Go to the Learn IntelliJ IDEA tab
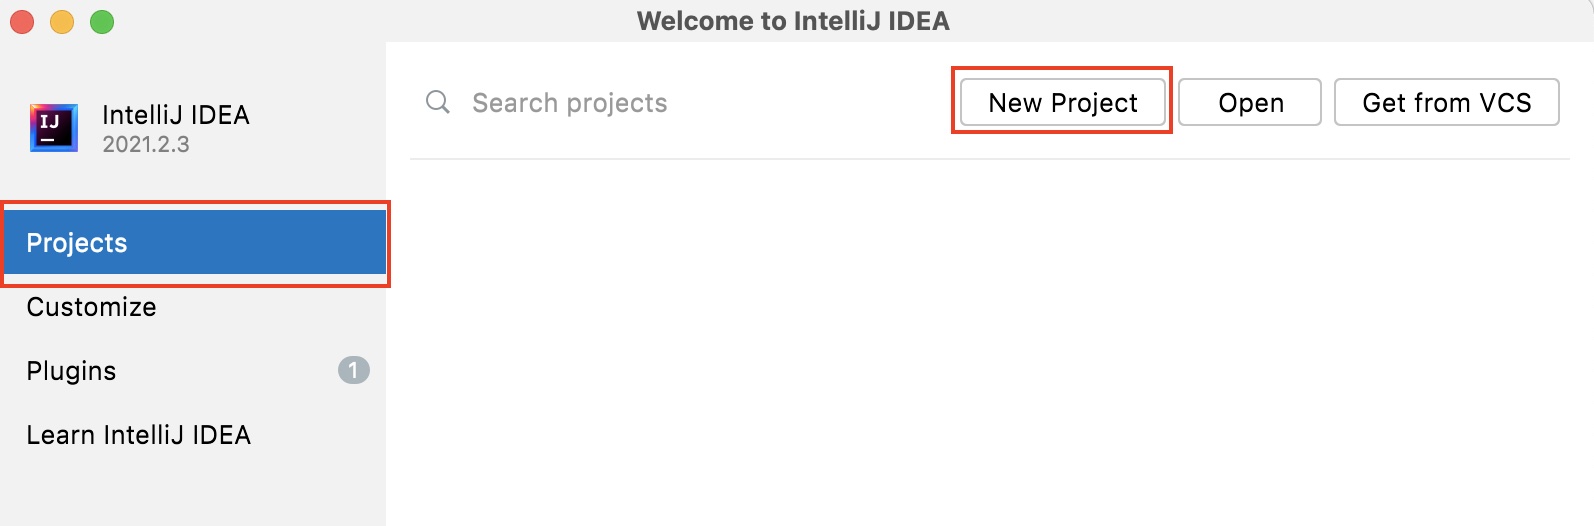 coord(139,435)
